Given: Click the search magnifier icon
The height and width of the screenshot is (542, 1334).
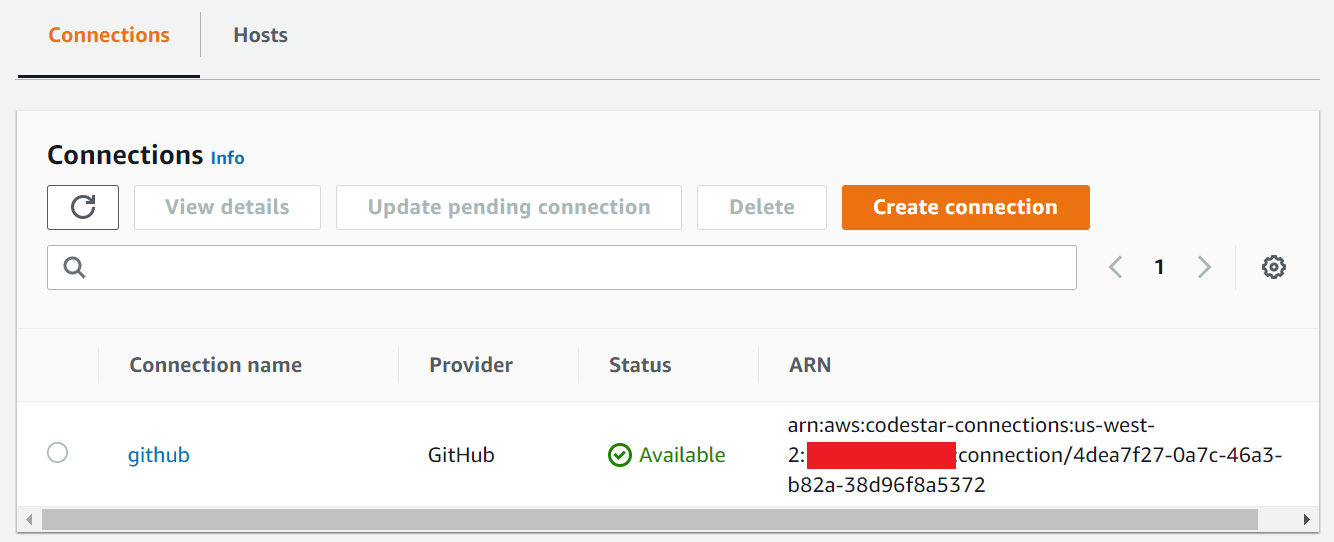Looking at the screenshot, I should tap(74, 267).
